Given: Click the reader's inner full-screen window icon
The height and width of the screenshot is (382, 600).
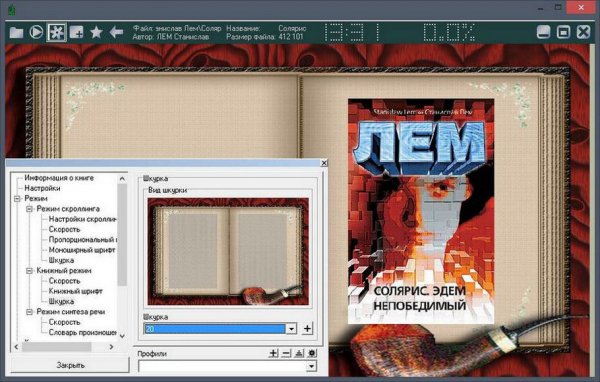Looking at the screenshot, I should (563, 32).
